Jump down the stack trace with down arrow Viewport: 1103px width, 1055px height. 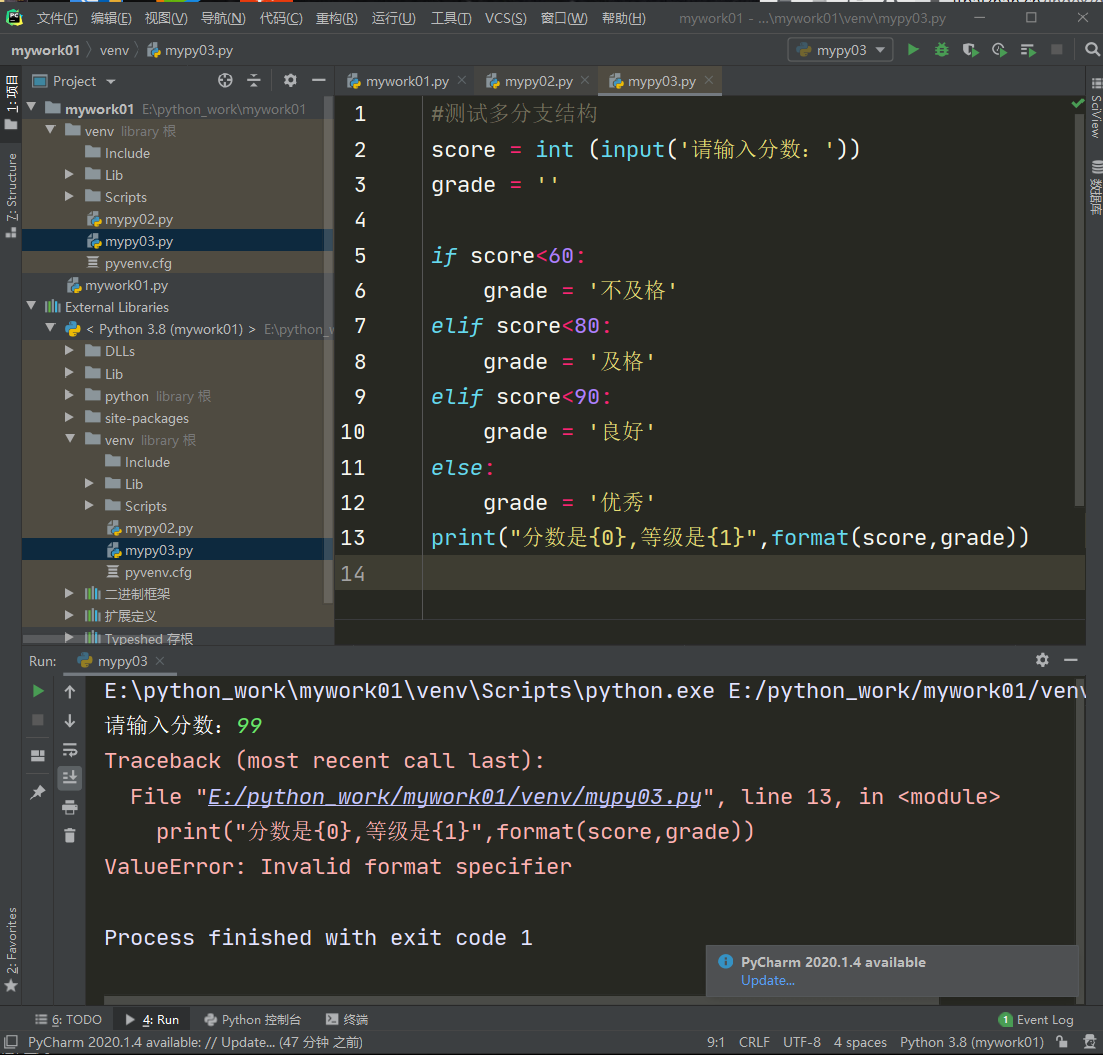click(70, 721)
